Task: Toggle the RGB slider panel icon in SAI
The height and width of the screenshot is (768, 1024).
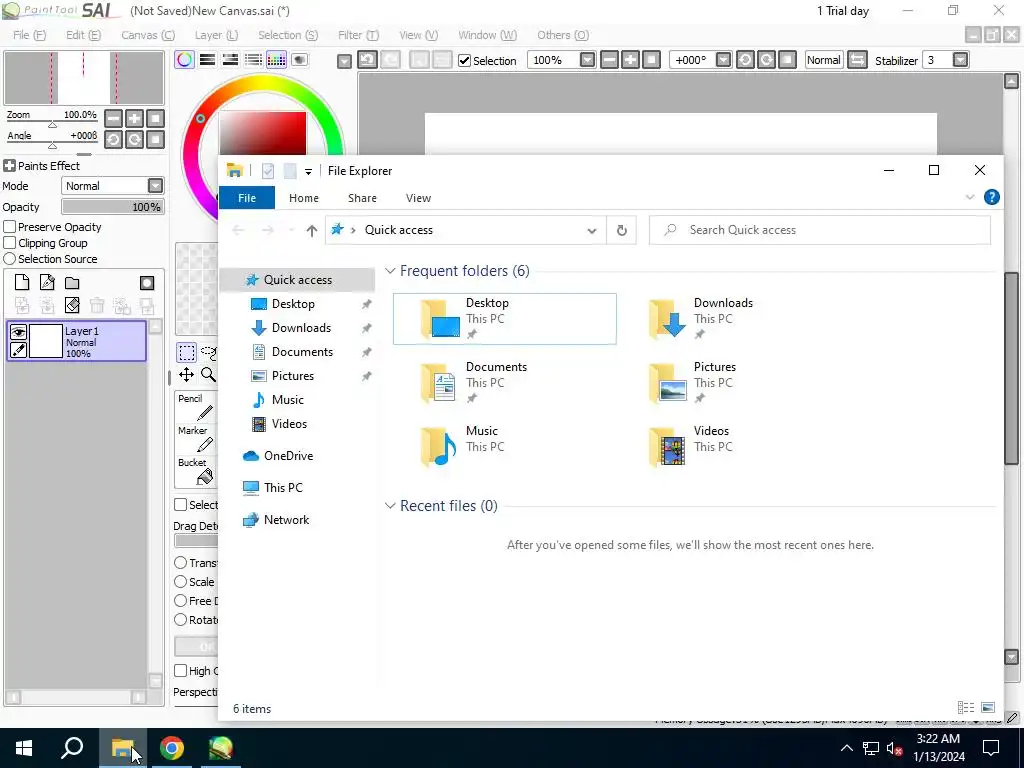Action: [x=208, y=60]
